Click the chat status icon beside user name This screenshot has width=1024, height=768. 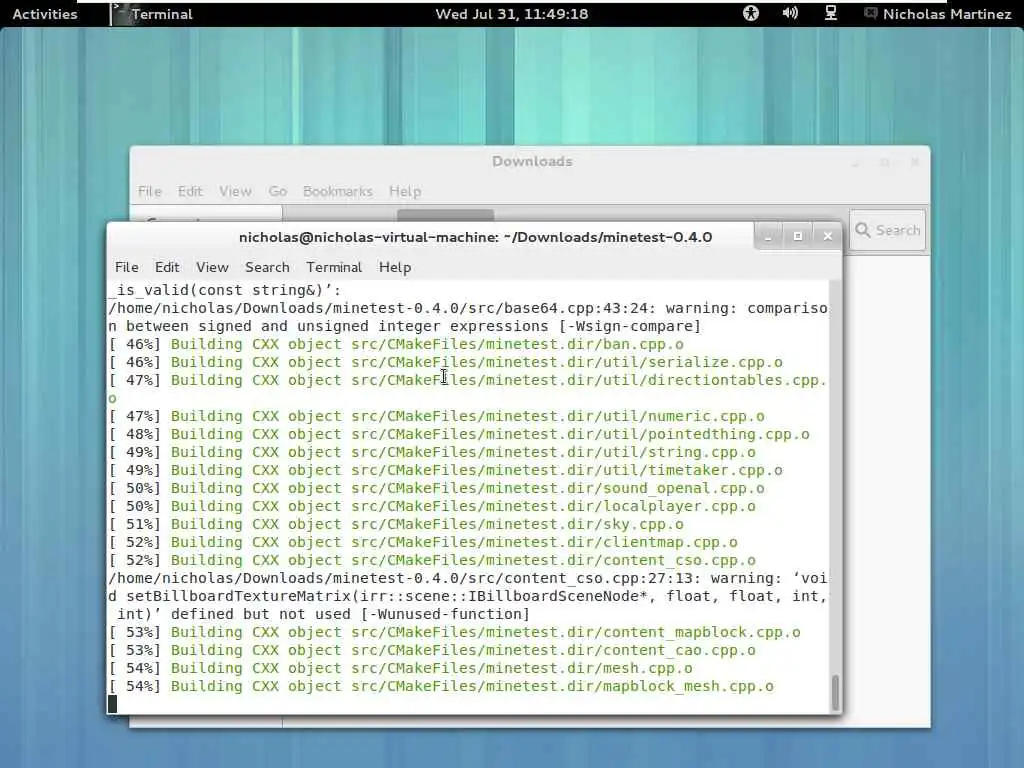[x=871, y=13]
